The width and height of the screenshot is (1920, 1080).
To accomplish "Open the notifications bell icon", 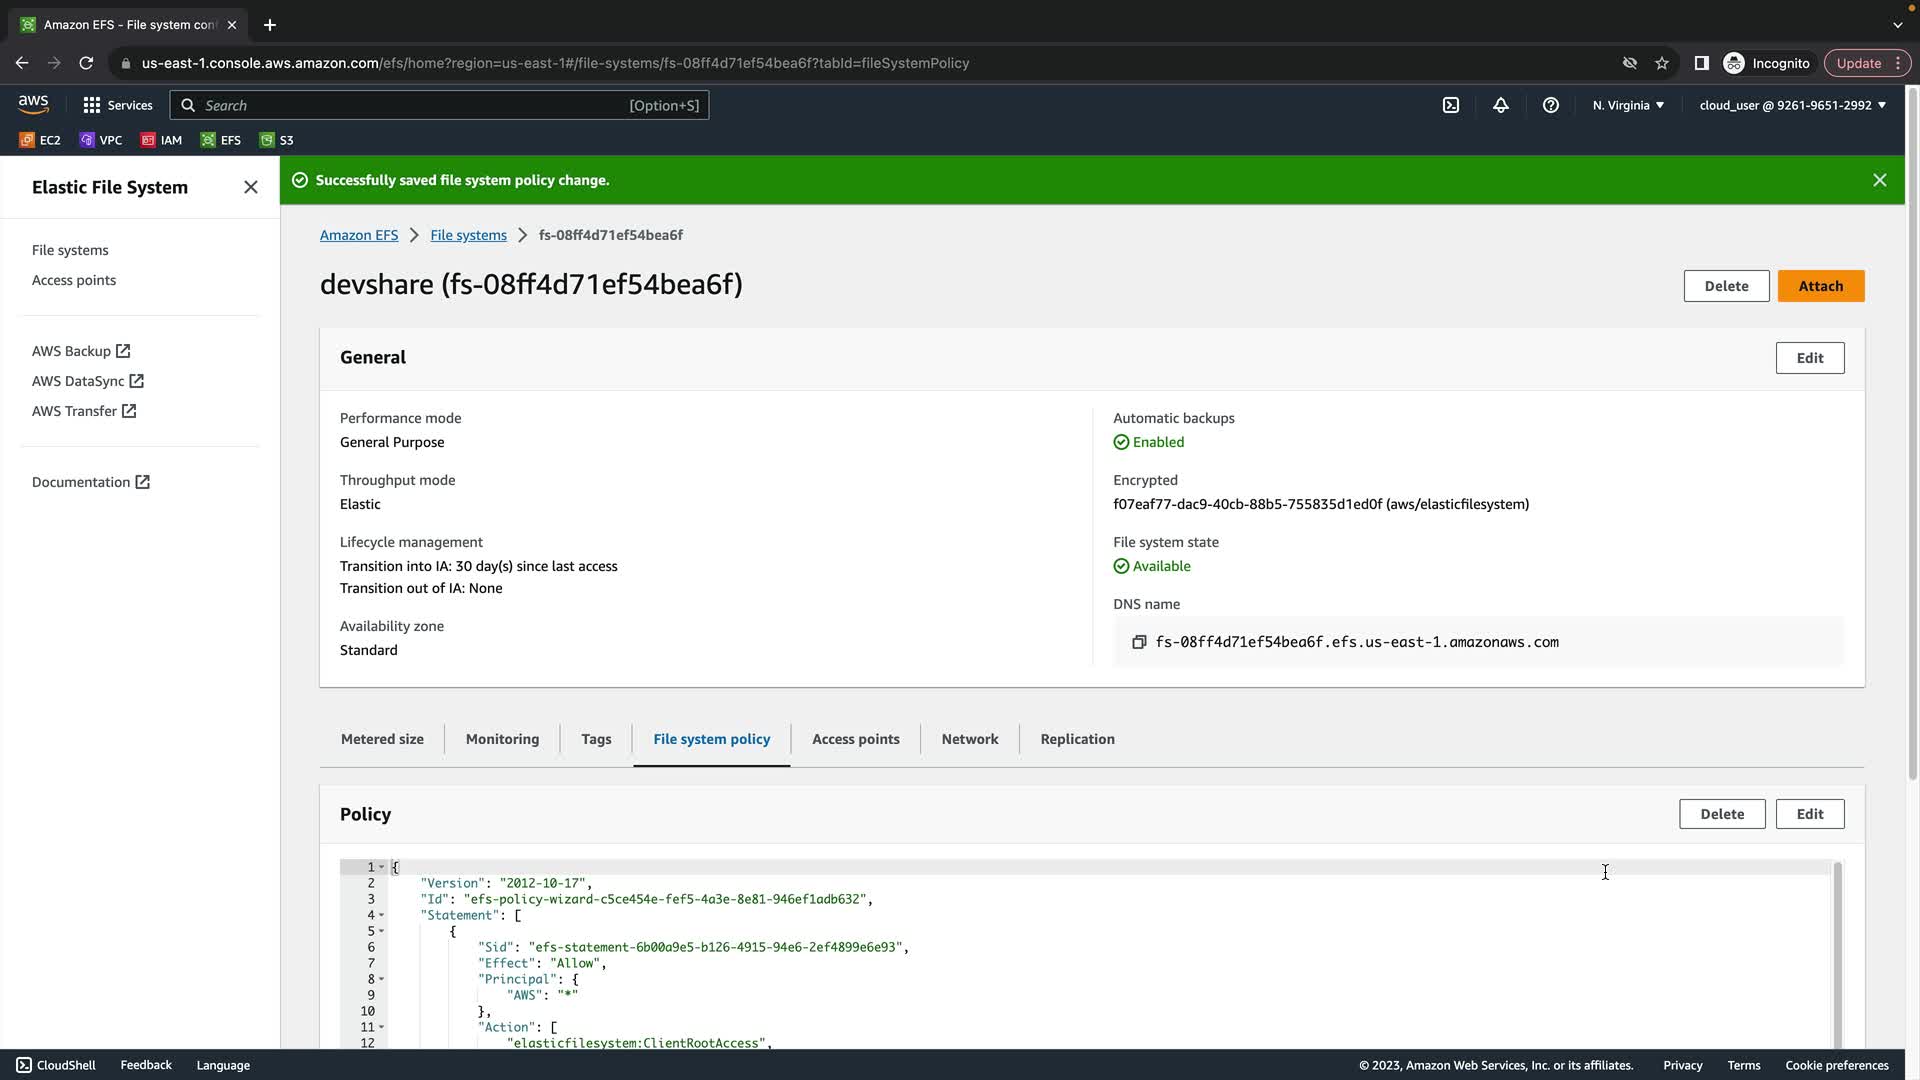I will pyautogui.click(x=1500, y=105).
